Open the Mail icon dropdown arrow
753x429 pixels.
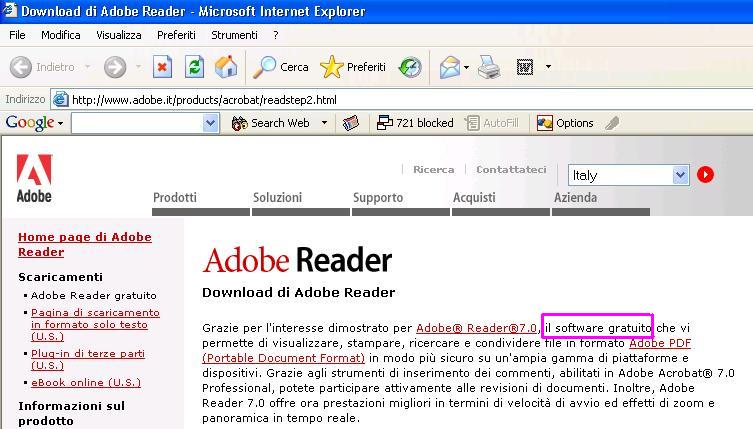tap(466, 67)
